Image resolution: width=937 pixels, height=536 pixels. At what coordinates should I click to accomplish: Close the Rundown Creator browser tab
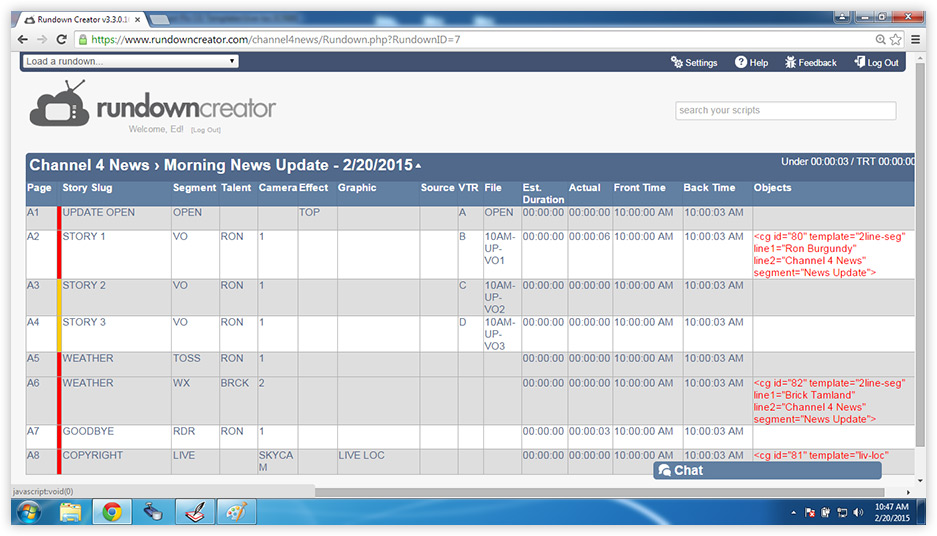[137, 20]
